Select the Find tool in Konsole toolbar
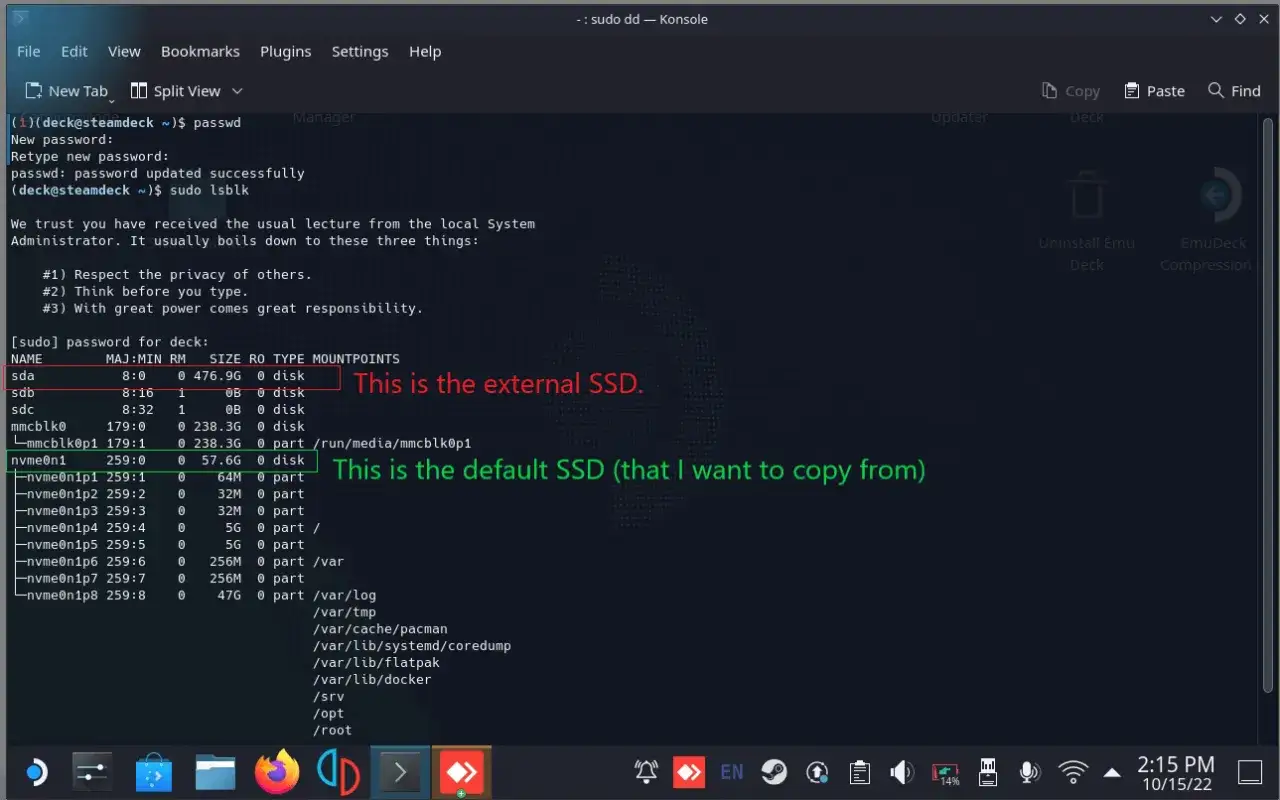1280x800 pixels. point(1233,90)
